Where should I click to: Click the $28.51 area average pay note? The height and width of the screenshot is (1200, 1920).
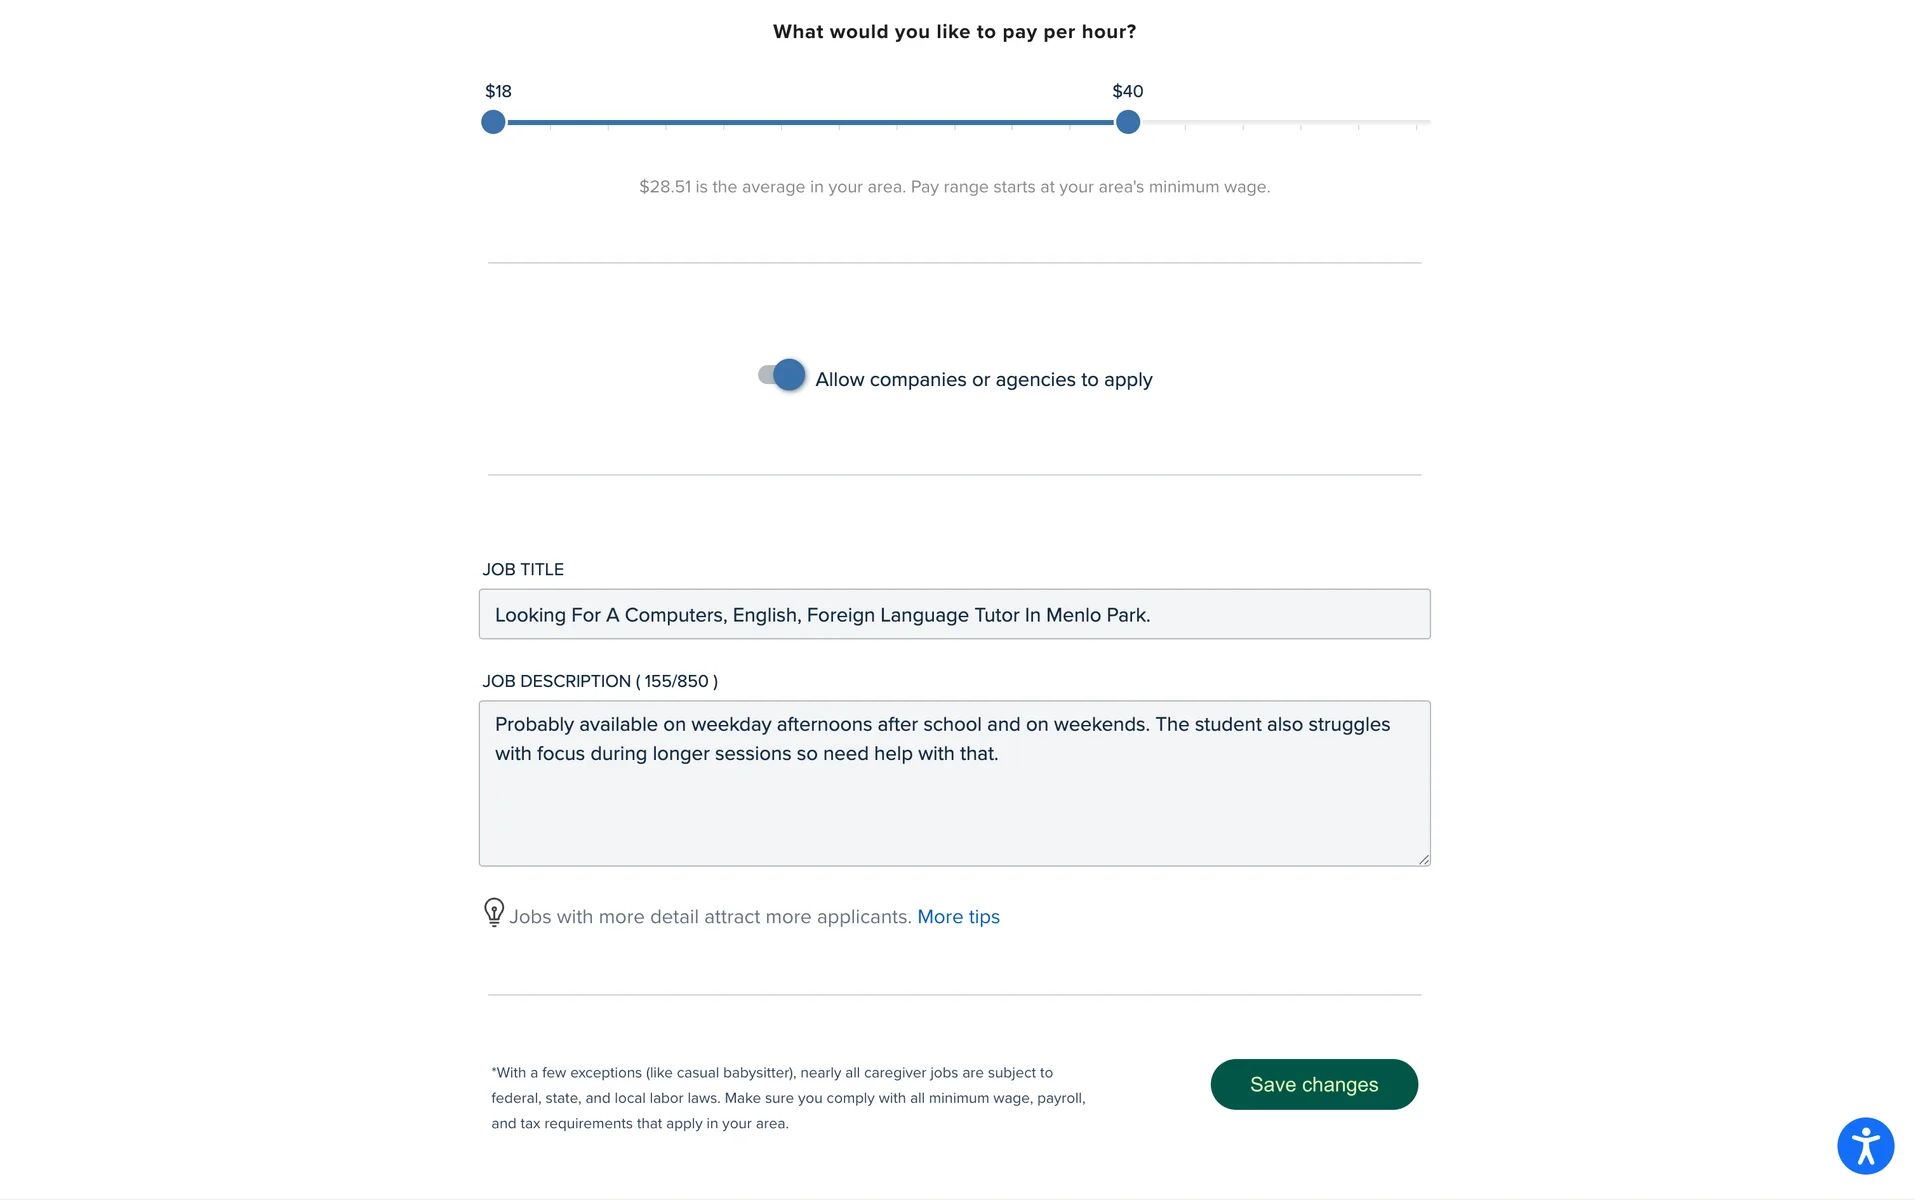(954, 187)
